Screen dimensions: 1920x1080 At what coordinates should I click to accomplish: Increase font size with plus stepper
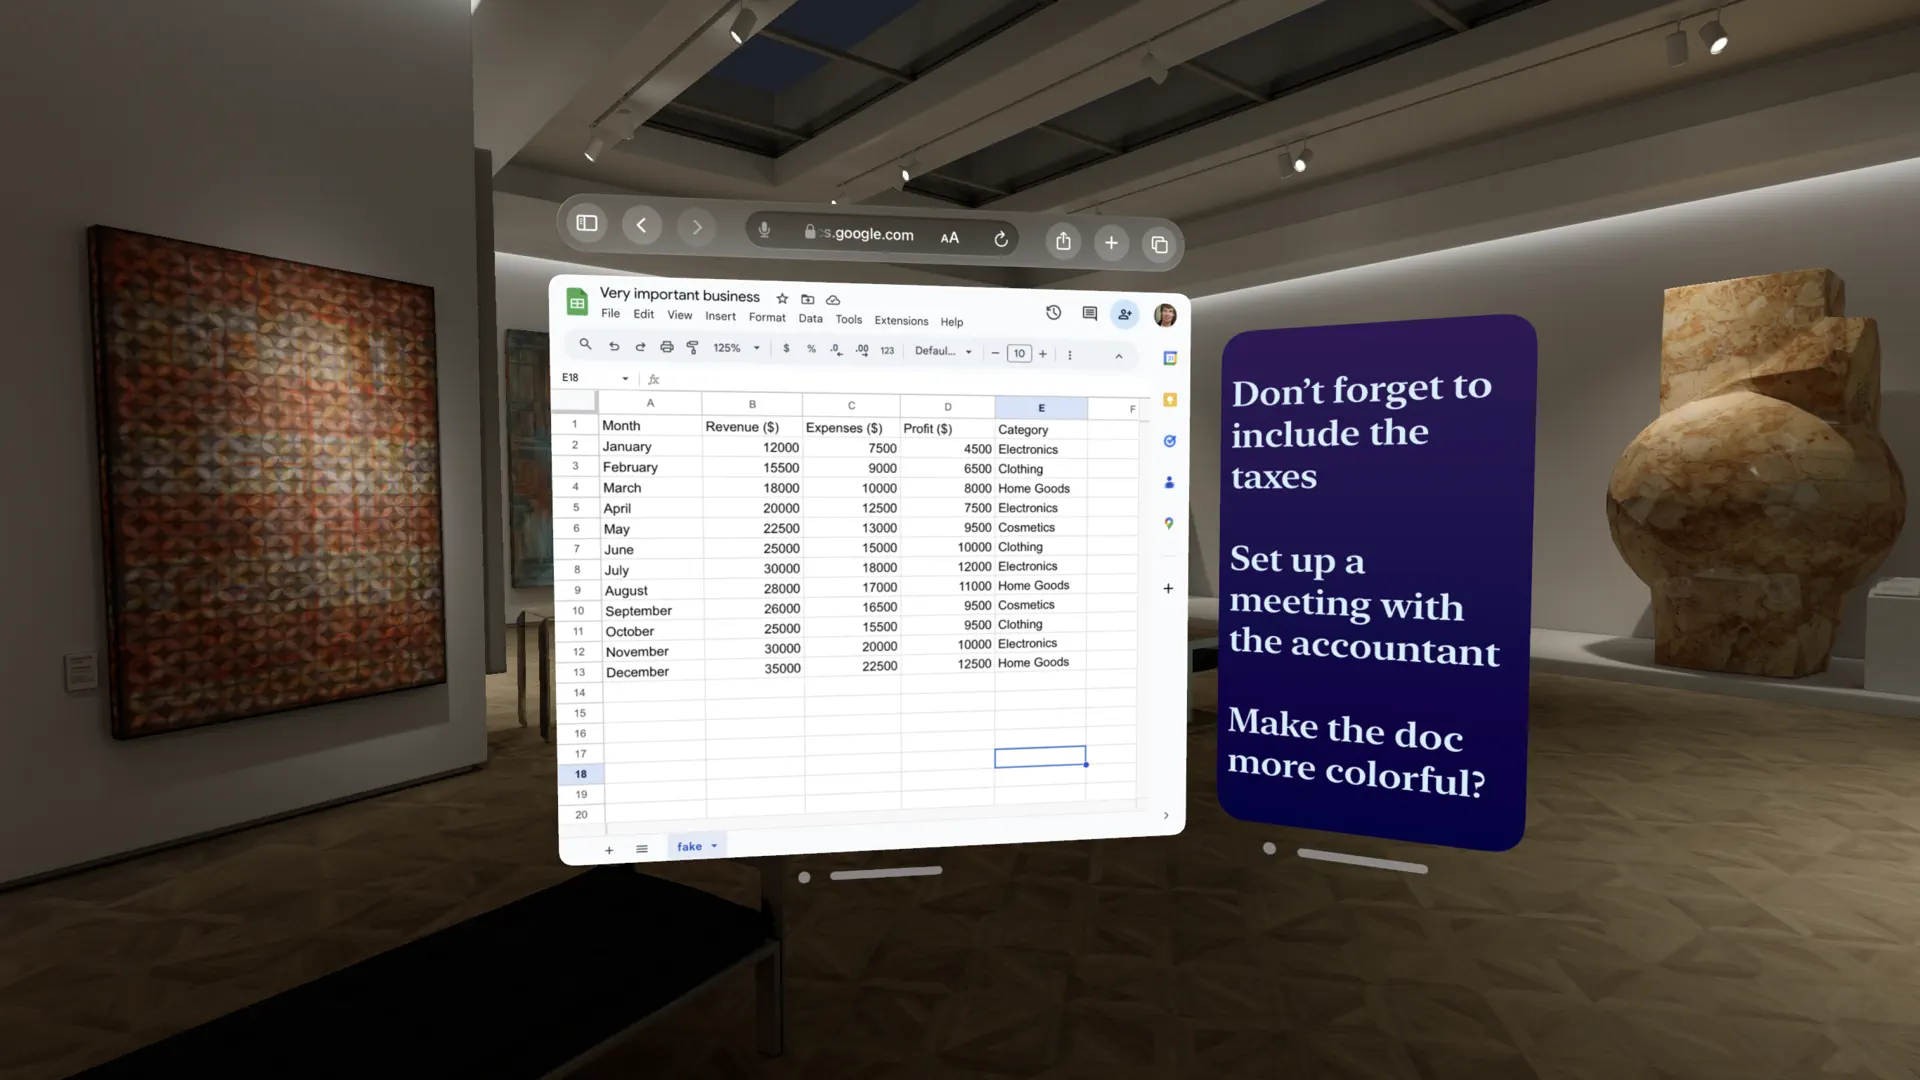1043,354
